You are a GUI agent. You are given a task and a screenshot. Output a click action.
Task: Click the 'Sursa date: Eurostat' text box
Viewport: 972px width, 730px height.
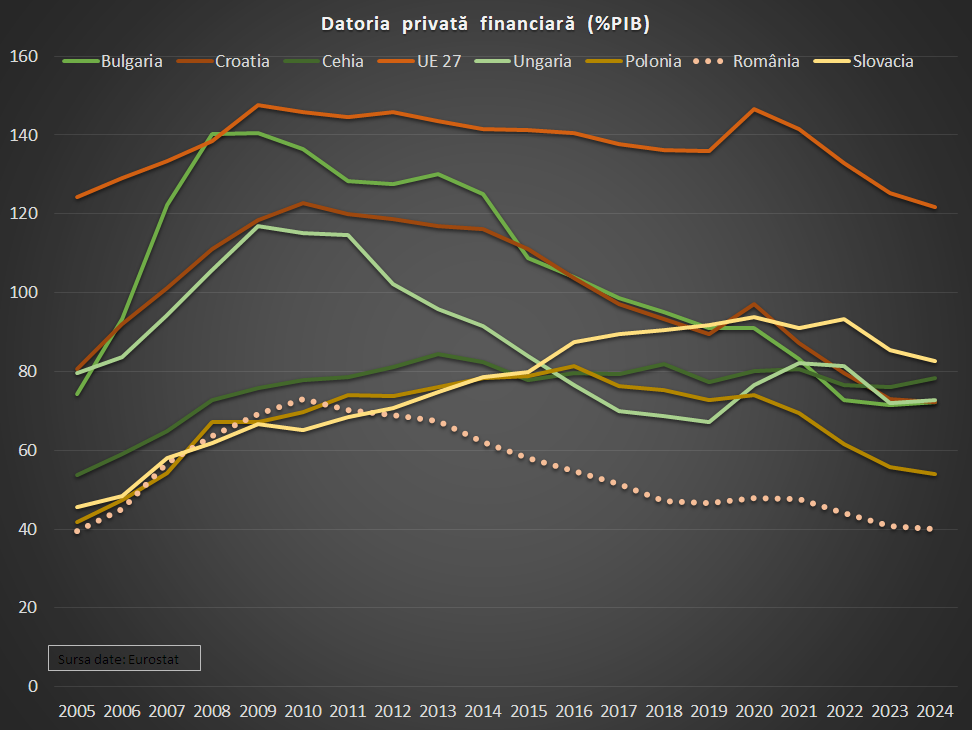125,658
